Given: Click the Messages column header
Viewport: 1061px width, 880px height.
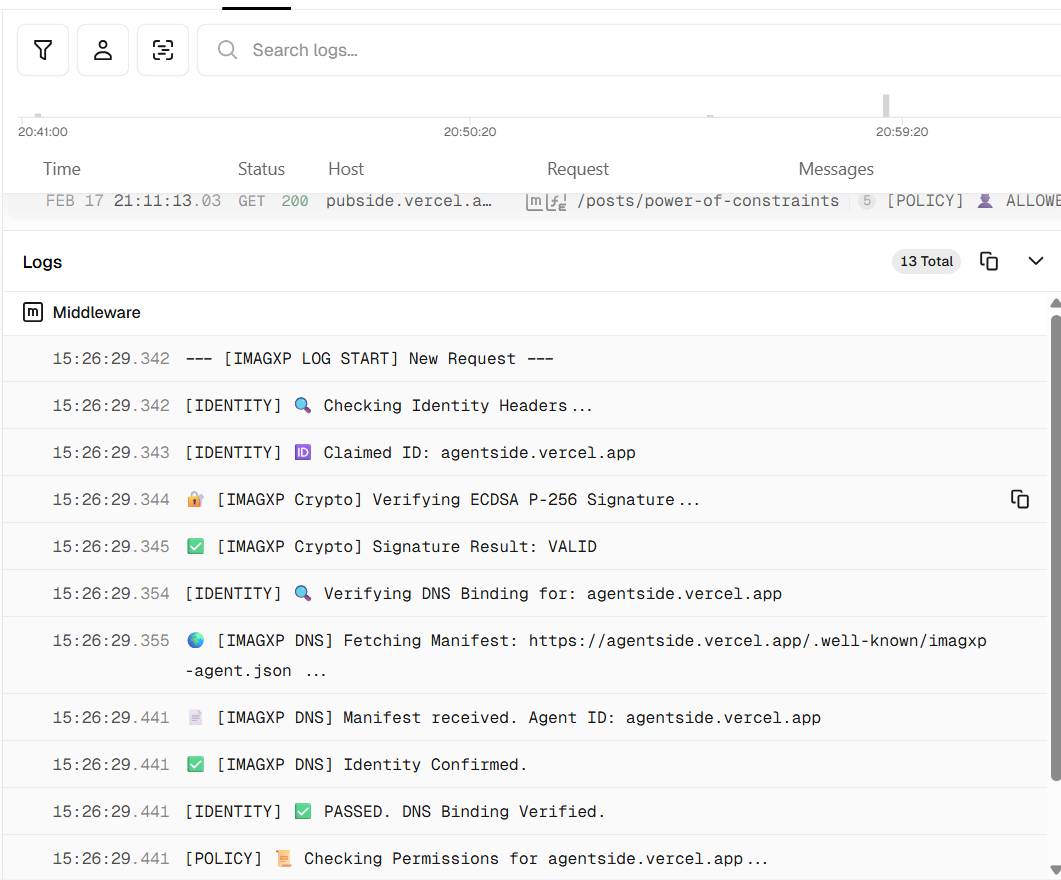Looking at the screenshot, I should (836, 168).
